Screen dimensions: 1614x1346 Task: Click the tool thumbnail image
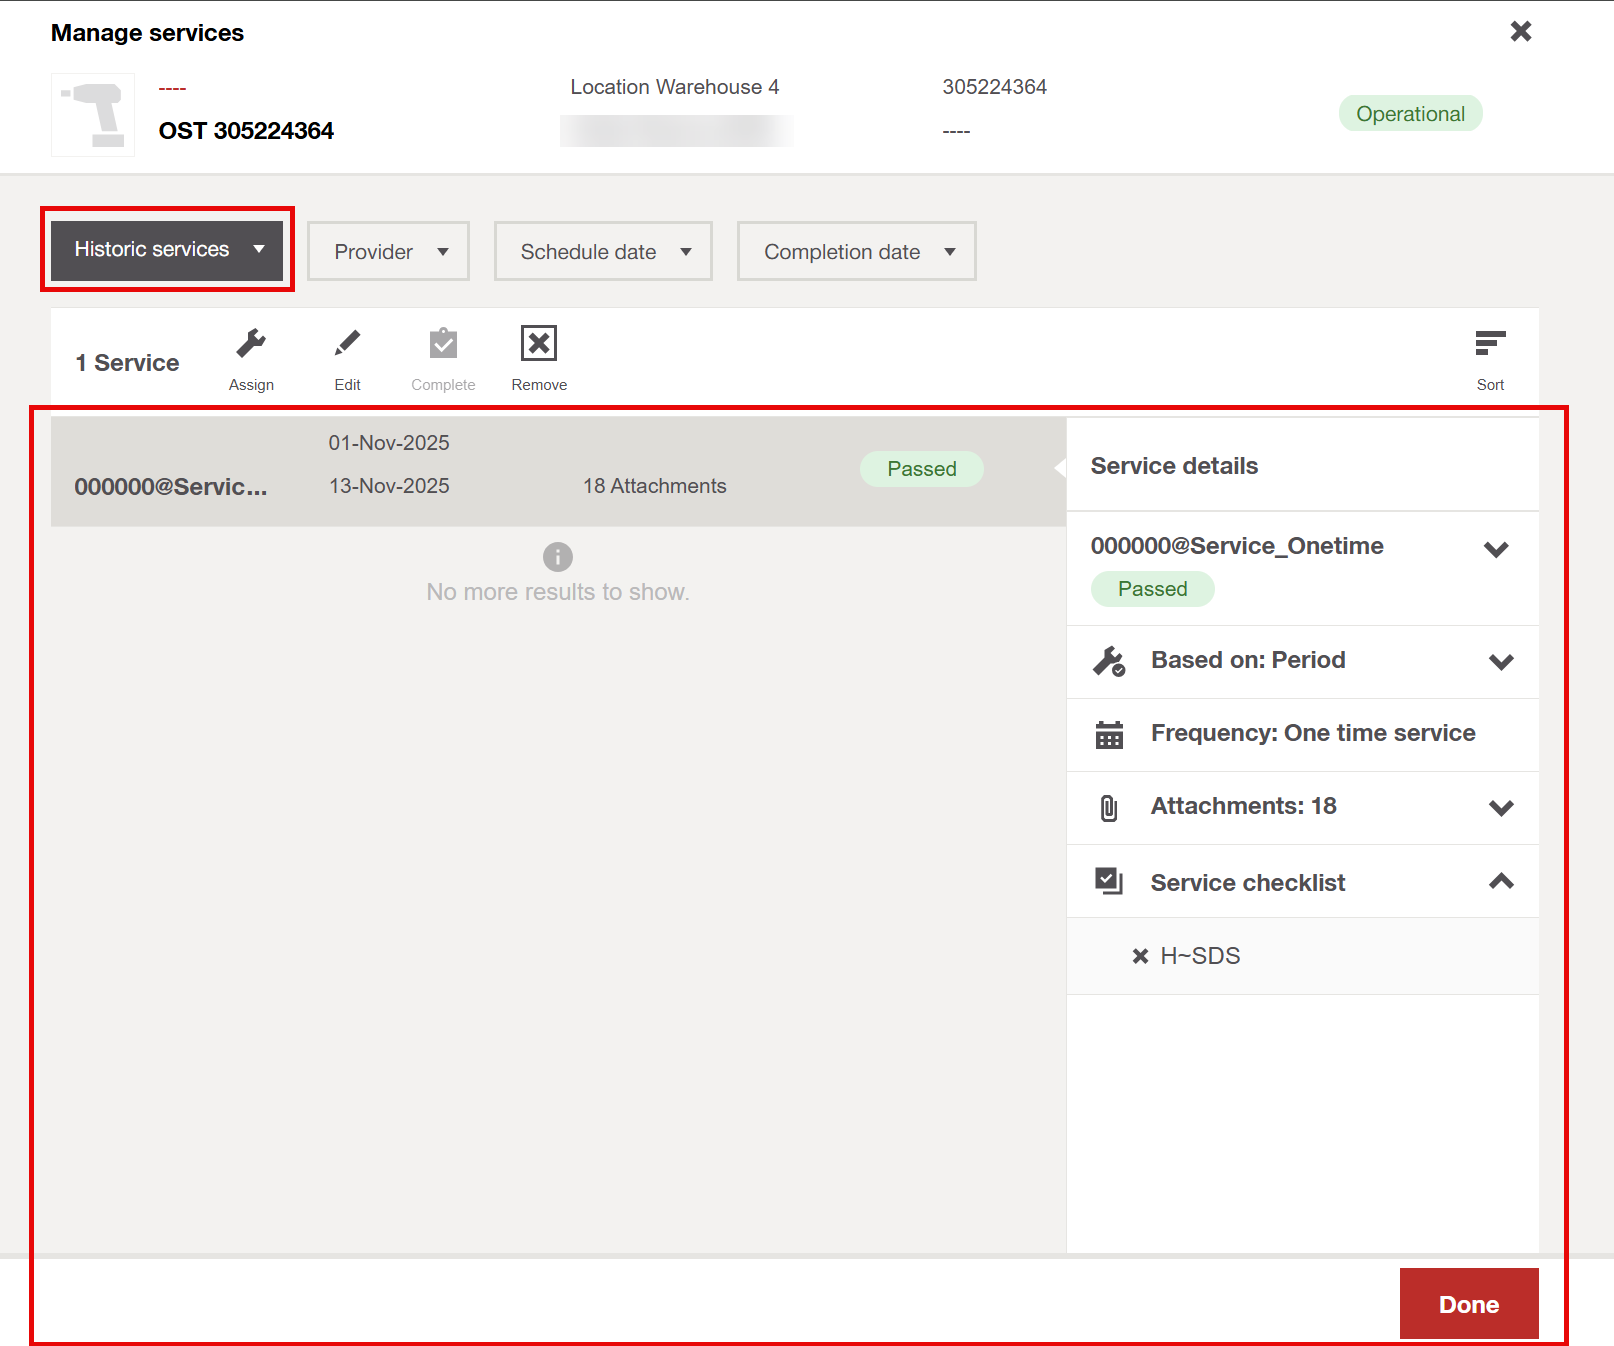(93, 115)
